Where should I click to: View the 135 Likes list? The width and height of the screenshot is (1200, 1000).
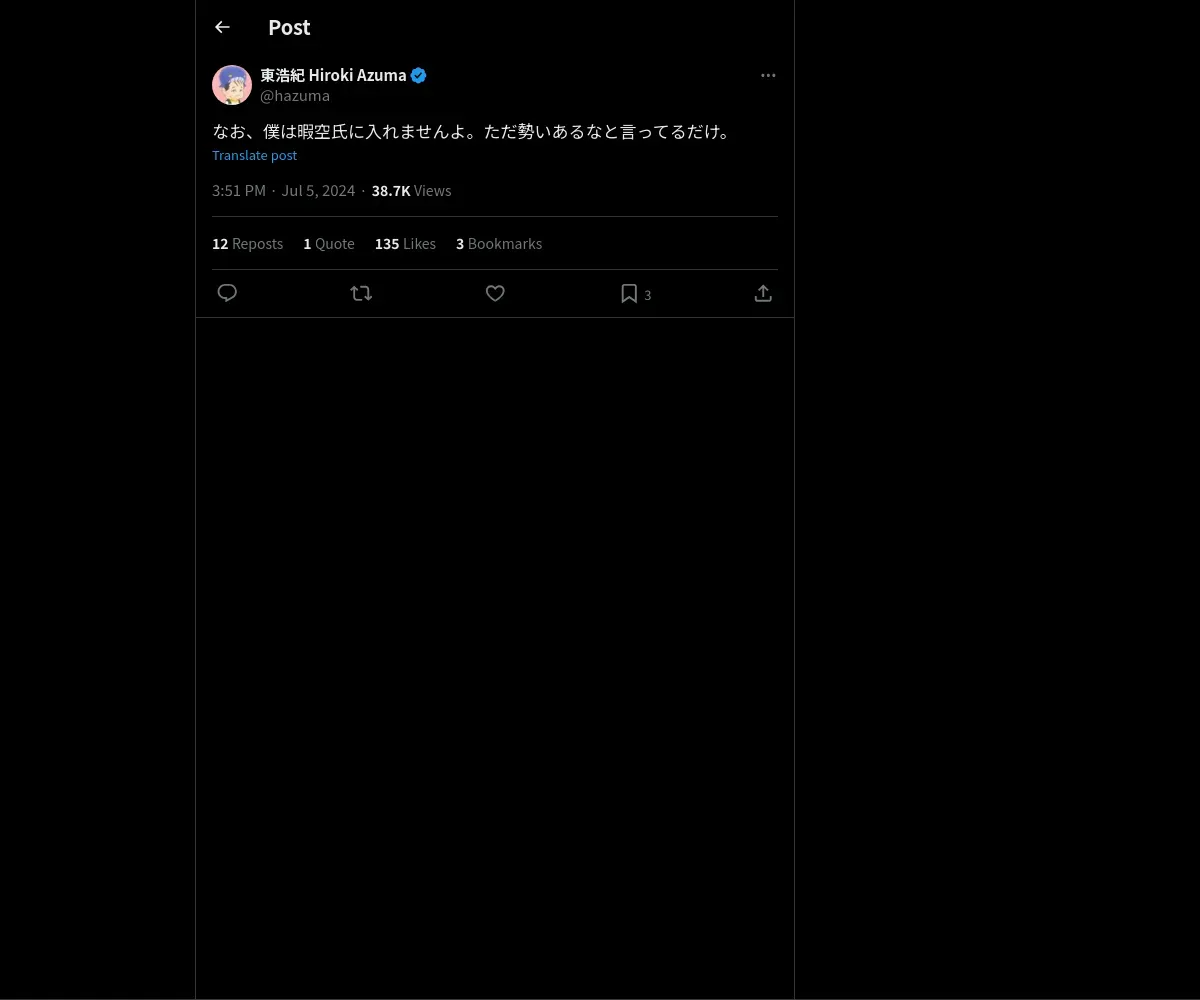[405, 244]
